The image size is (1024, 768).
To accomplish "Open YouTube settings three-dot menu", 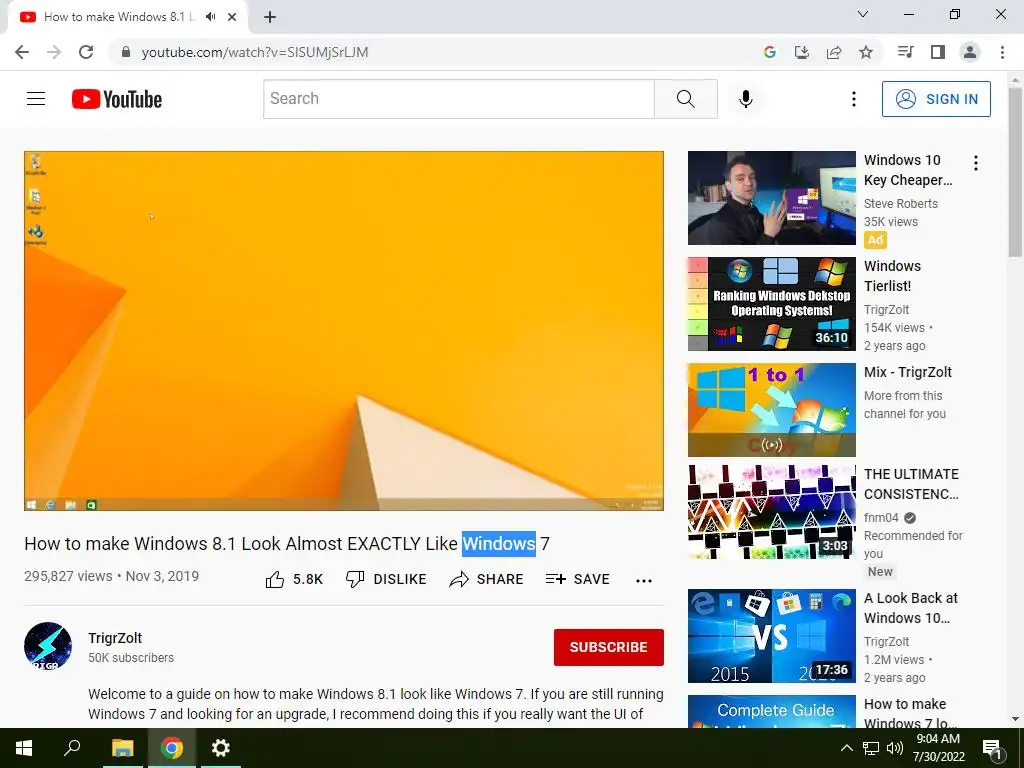I will tap(854, 99).
